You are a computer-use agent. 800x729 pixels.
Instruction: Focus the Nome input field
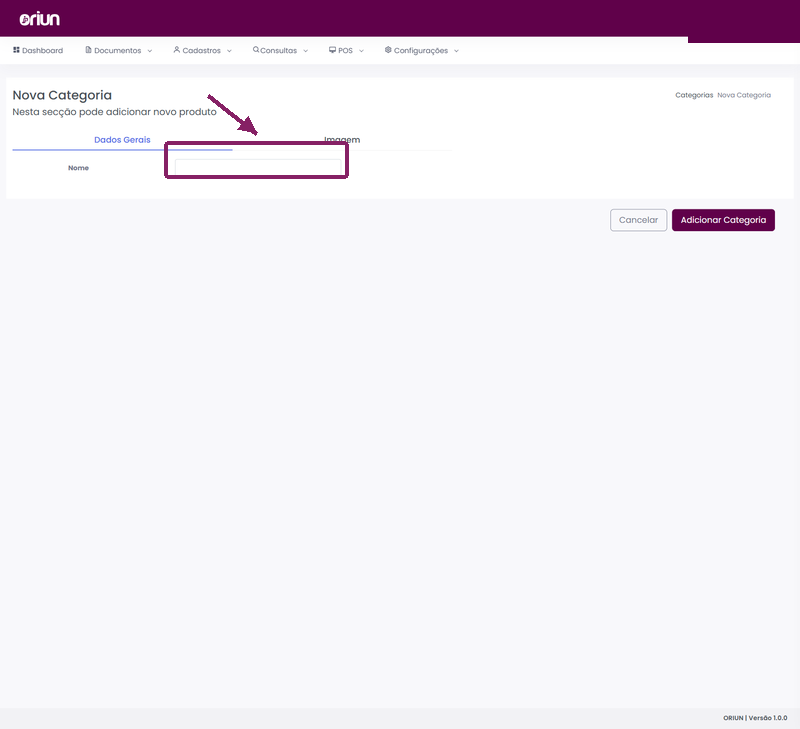pos(258,167)
